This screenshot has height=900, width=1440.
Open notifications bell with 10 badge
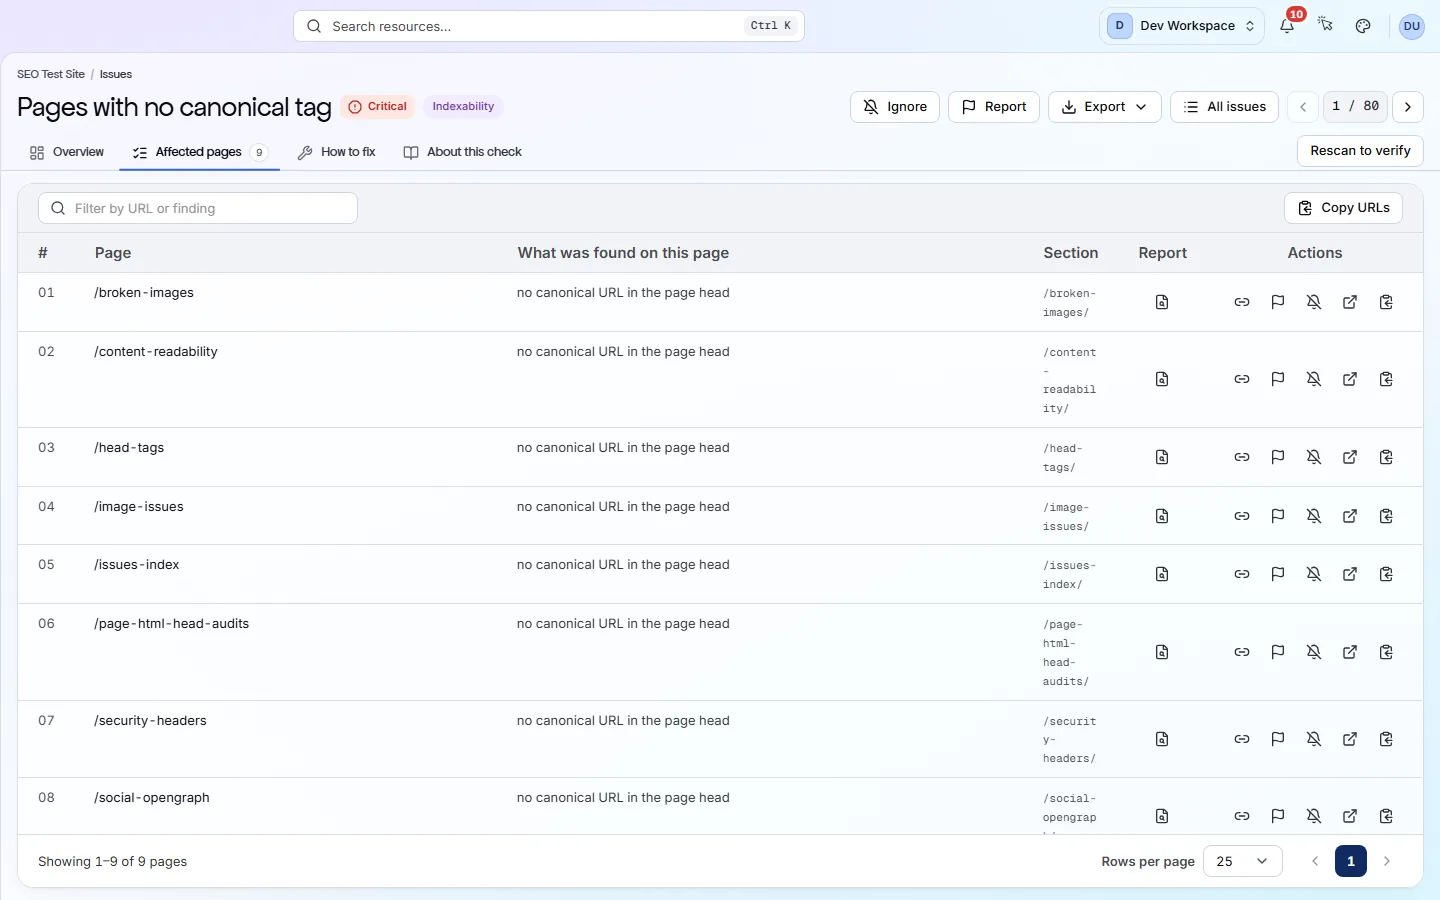click(1287, 26)
